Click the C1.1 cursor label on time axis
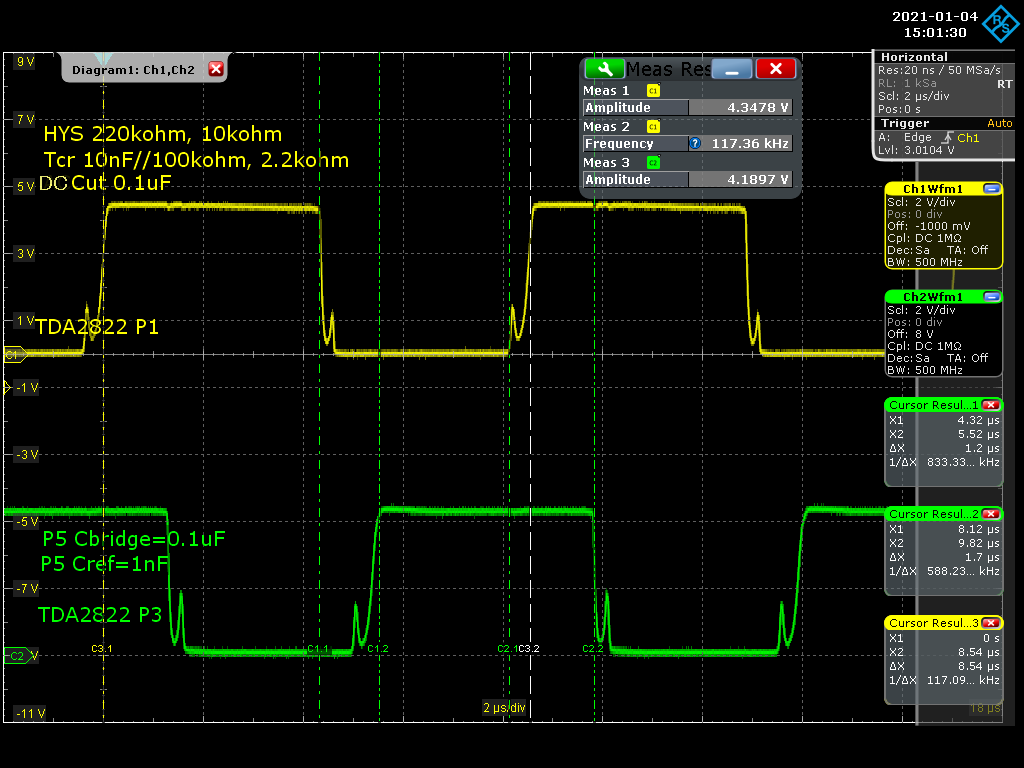The width and height of the screenshot is (1024, 768). tap(317, 650)
